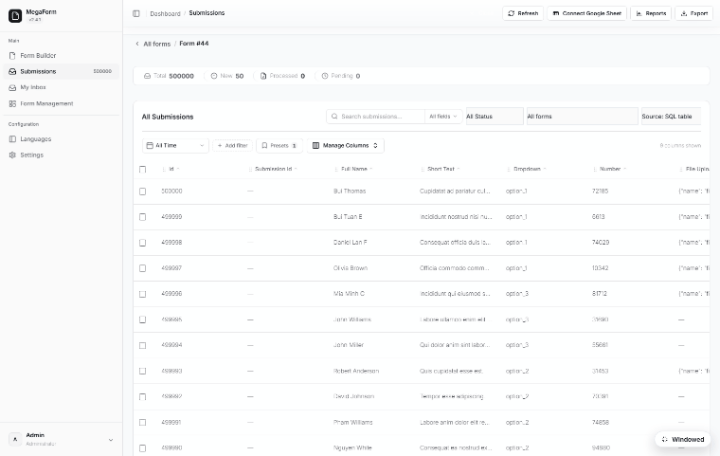Click the Pending 0 stat

click(x=341, y=76)
